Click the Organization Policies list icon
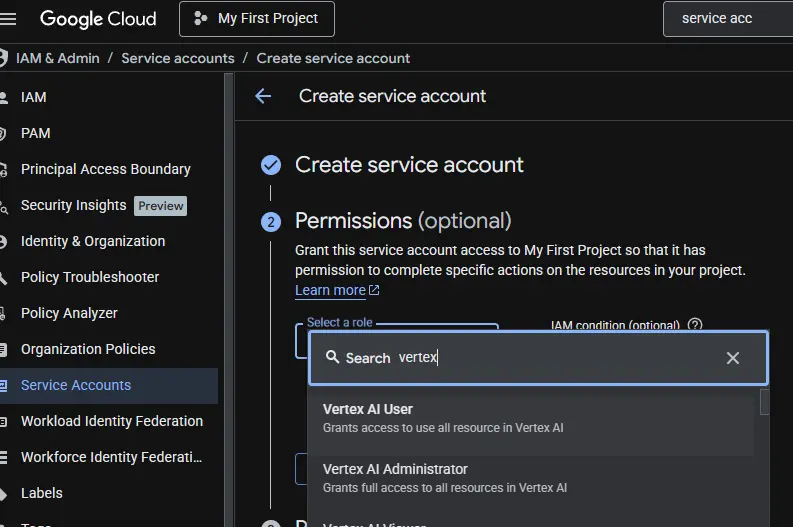Screen dimensions: 793x527 pos(3,349)
